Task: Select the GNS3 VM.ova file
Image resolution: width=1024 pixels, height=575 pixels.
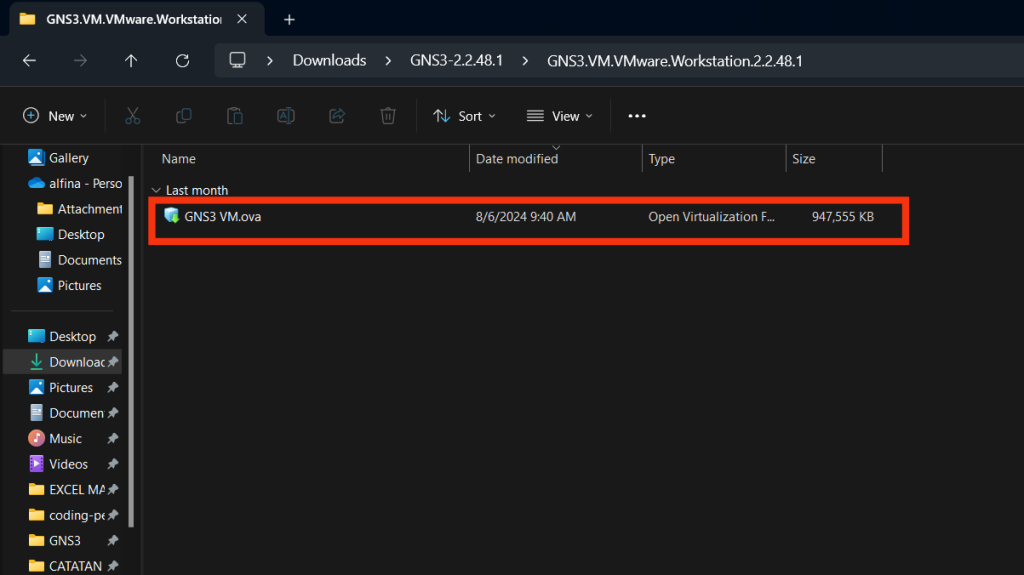Action: [x=222, y=217]
